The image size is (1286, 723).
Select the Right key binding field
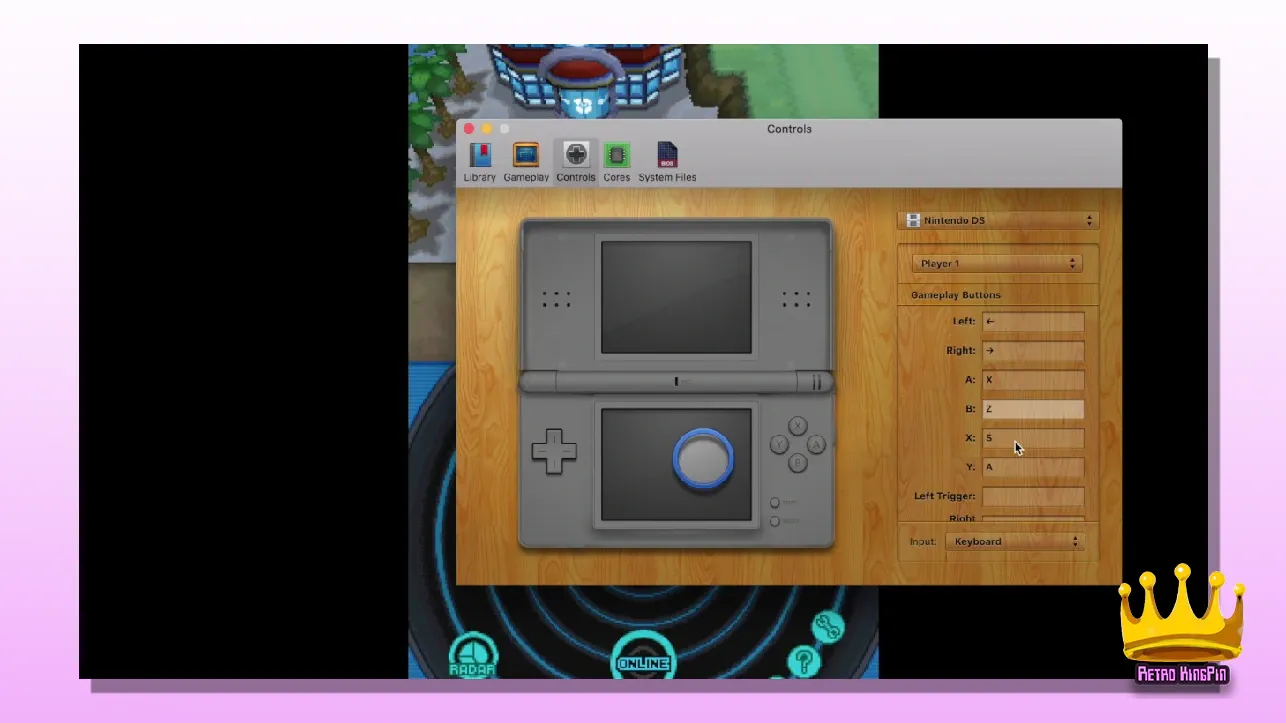[x=1033, y=351]
